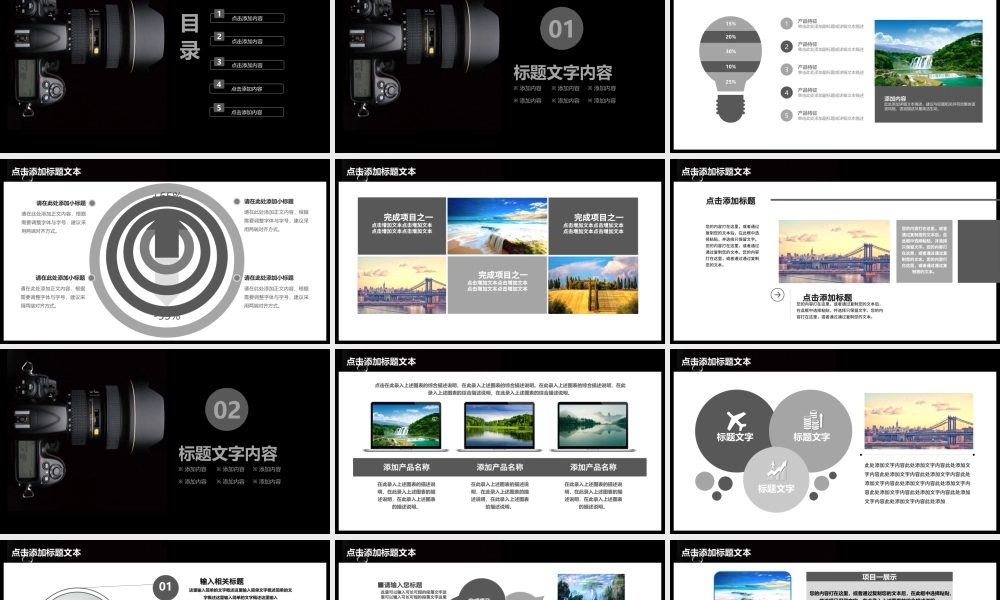Click the gray 01 circle badge on section slide
This screenshot has width=1000, height=600.
pos(561,29)
